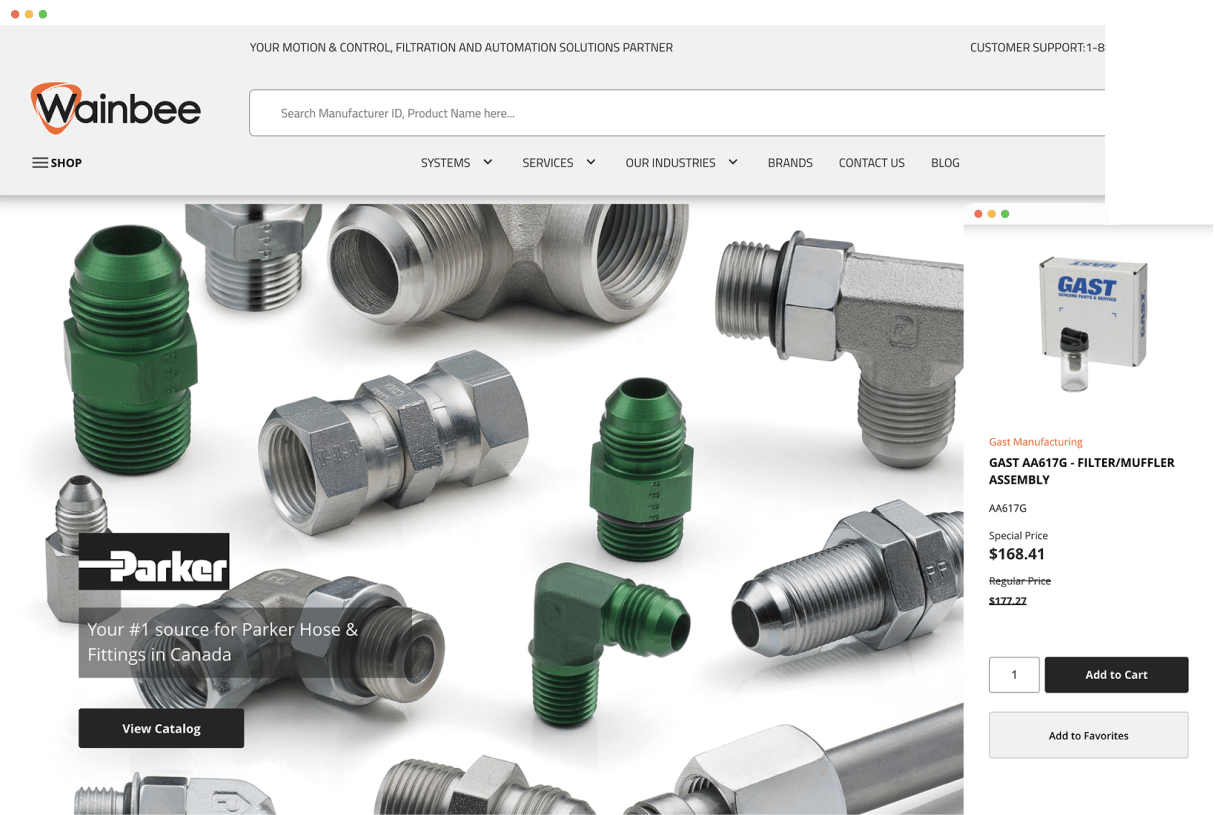Screen dimensions: 1215x815
Task: Click the quantity field showing 1
Action: (1014, 675)
